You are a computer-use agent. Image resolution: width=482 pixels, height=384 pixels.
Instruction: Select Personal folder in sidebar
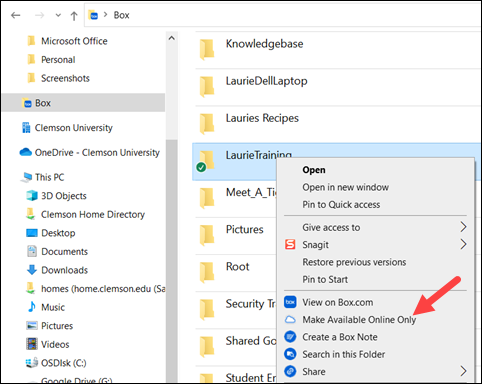tap(58, 60)
